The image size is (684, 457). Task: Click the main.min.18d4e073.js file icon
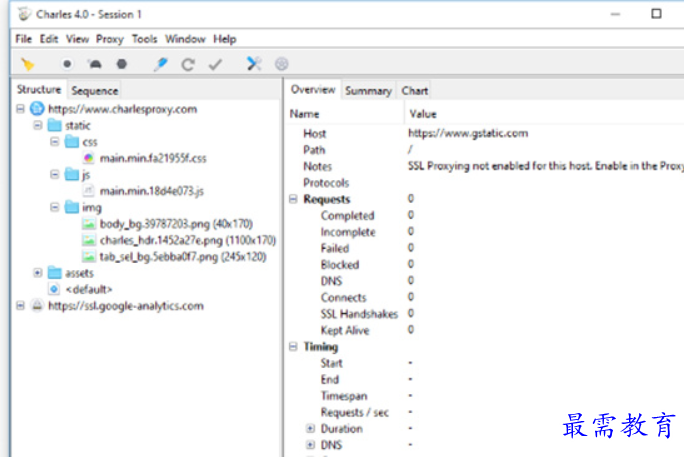[x=89, y=191]
